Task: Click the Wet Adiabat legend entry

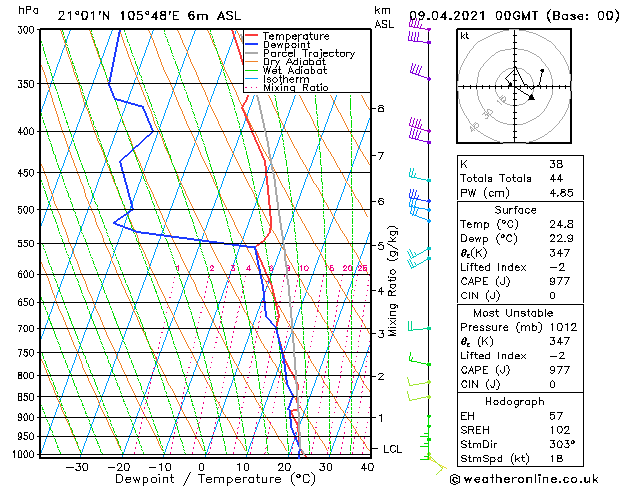Action: tap(286, 71)
